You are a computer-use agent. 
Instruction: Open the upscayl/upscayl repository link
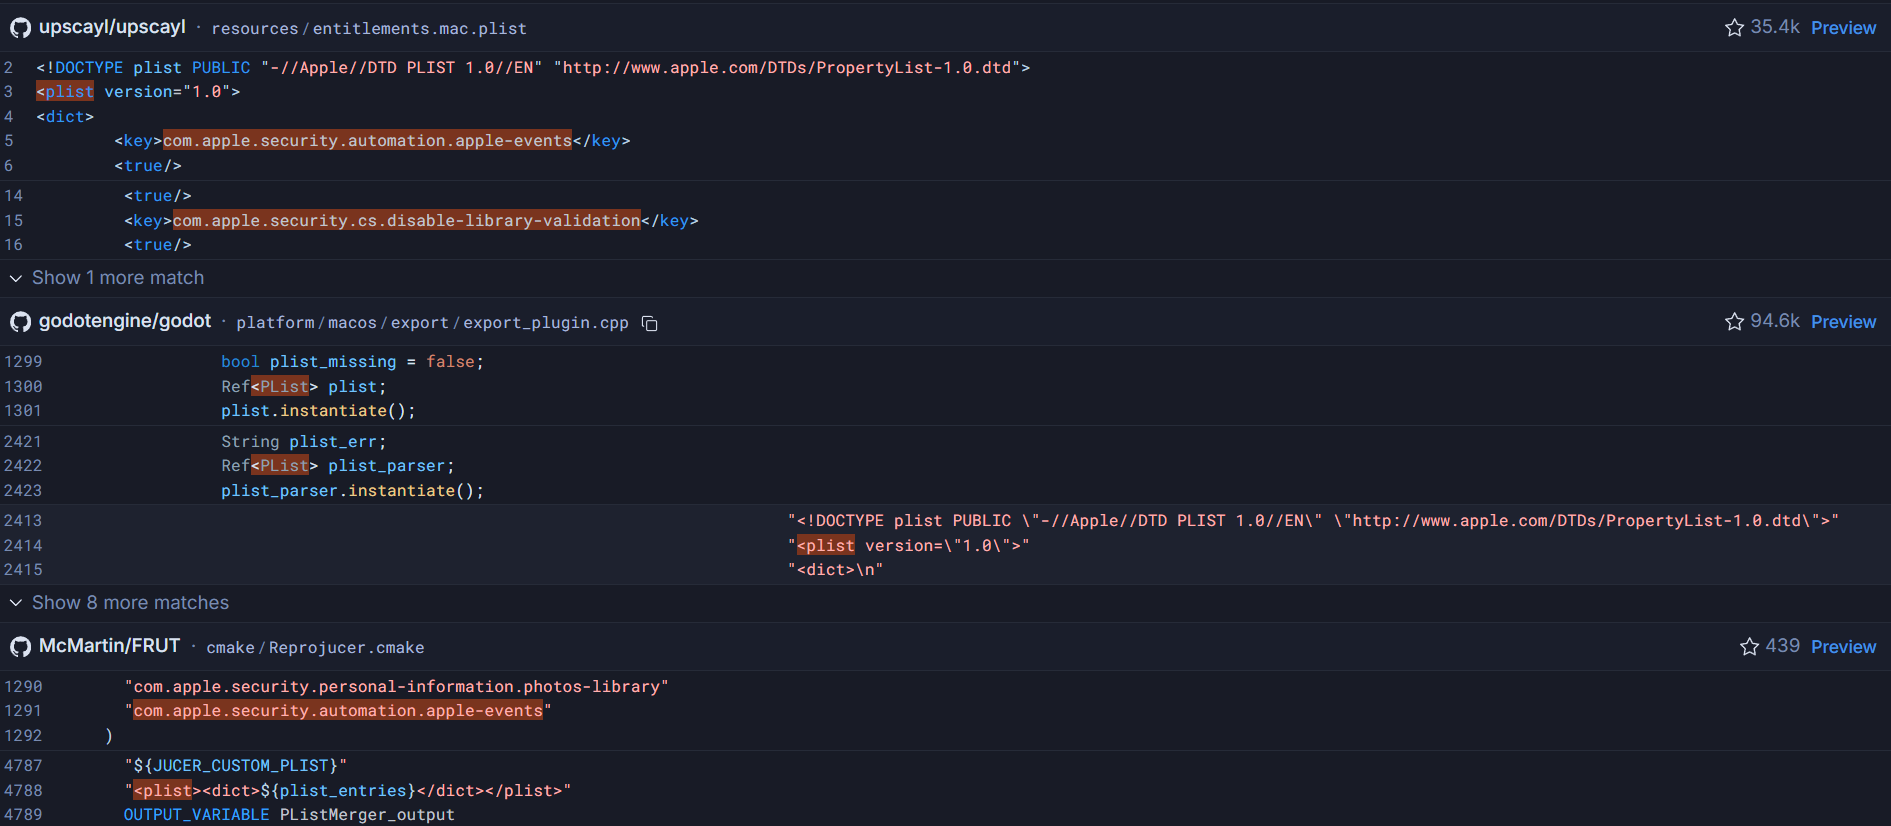(112, 27)
